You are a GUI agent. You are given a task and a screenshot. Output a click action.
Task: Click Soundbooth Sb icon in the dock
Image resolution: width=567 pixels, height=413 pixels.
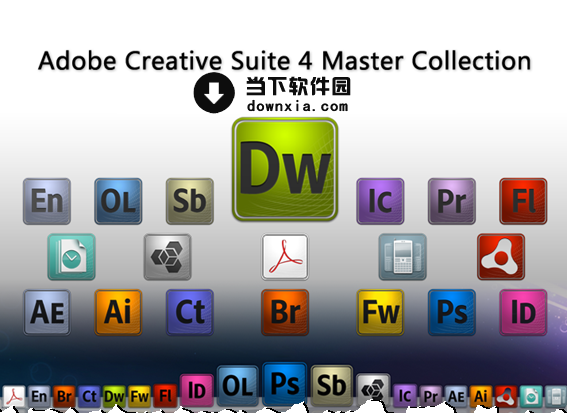click(x=332, y=386)
